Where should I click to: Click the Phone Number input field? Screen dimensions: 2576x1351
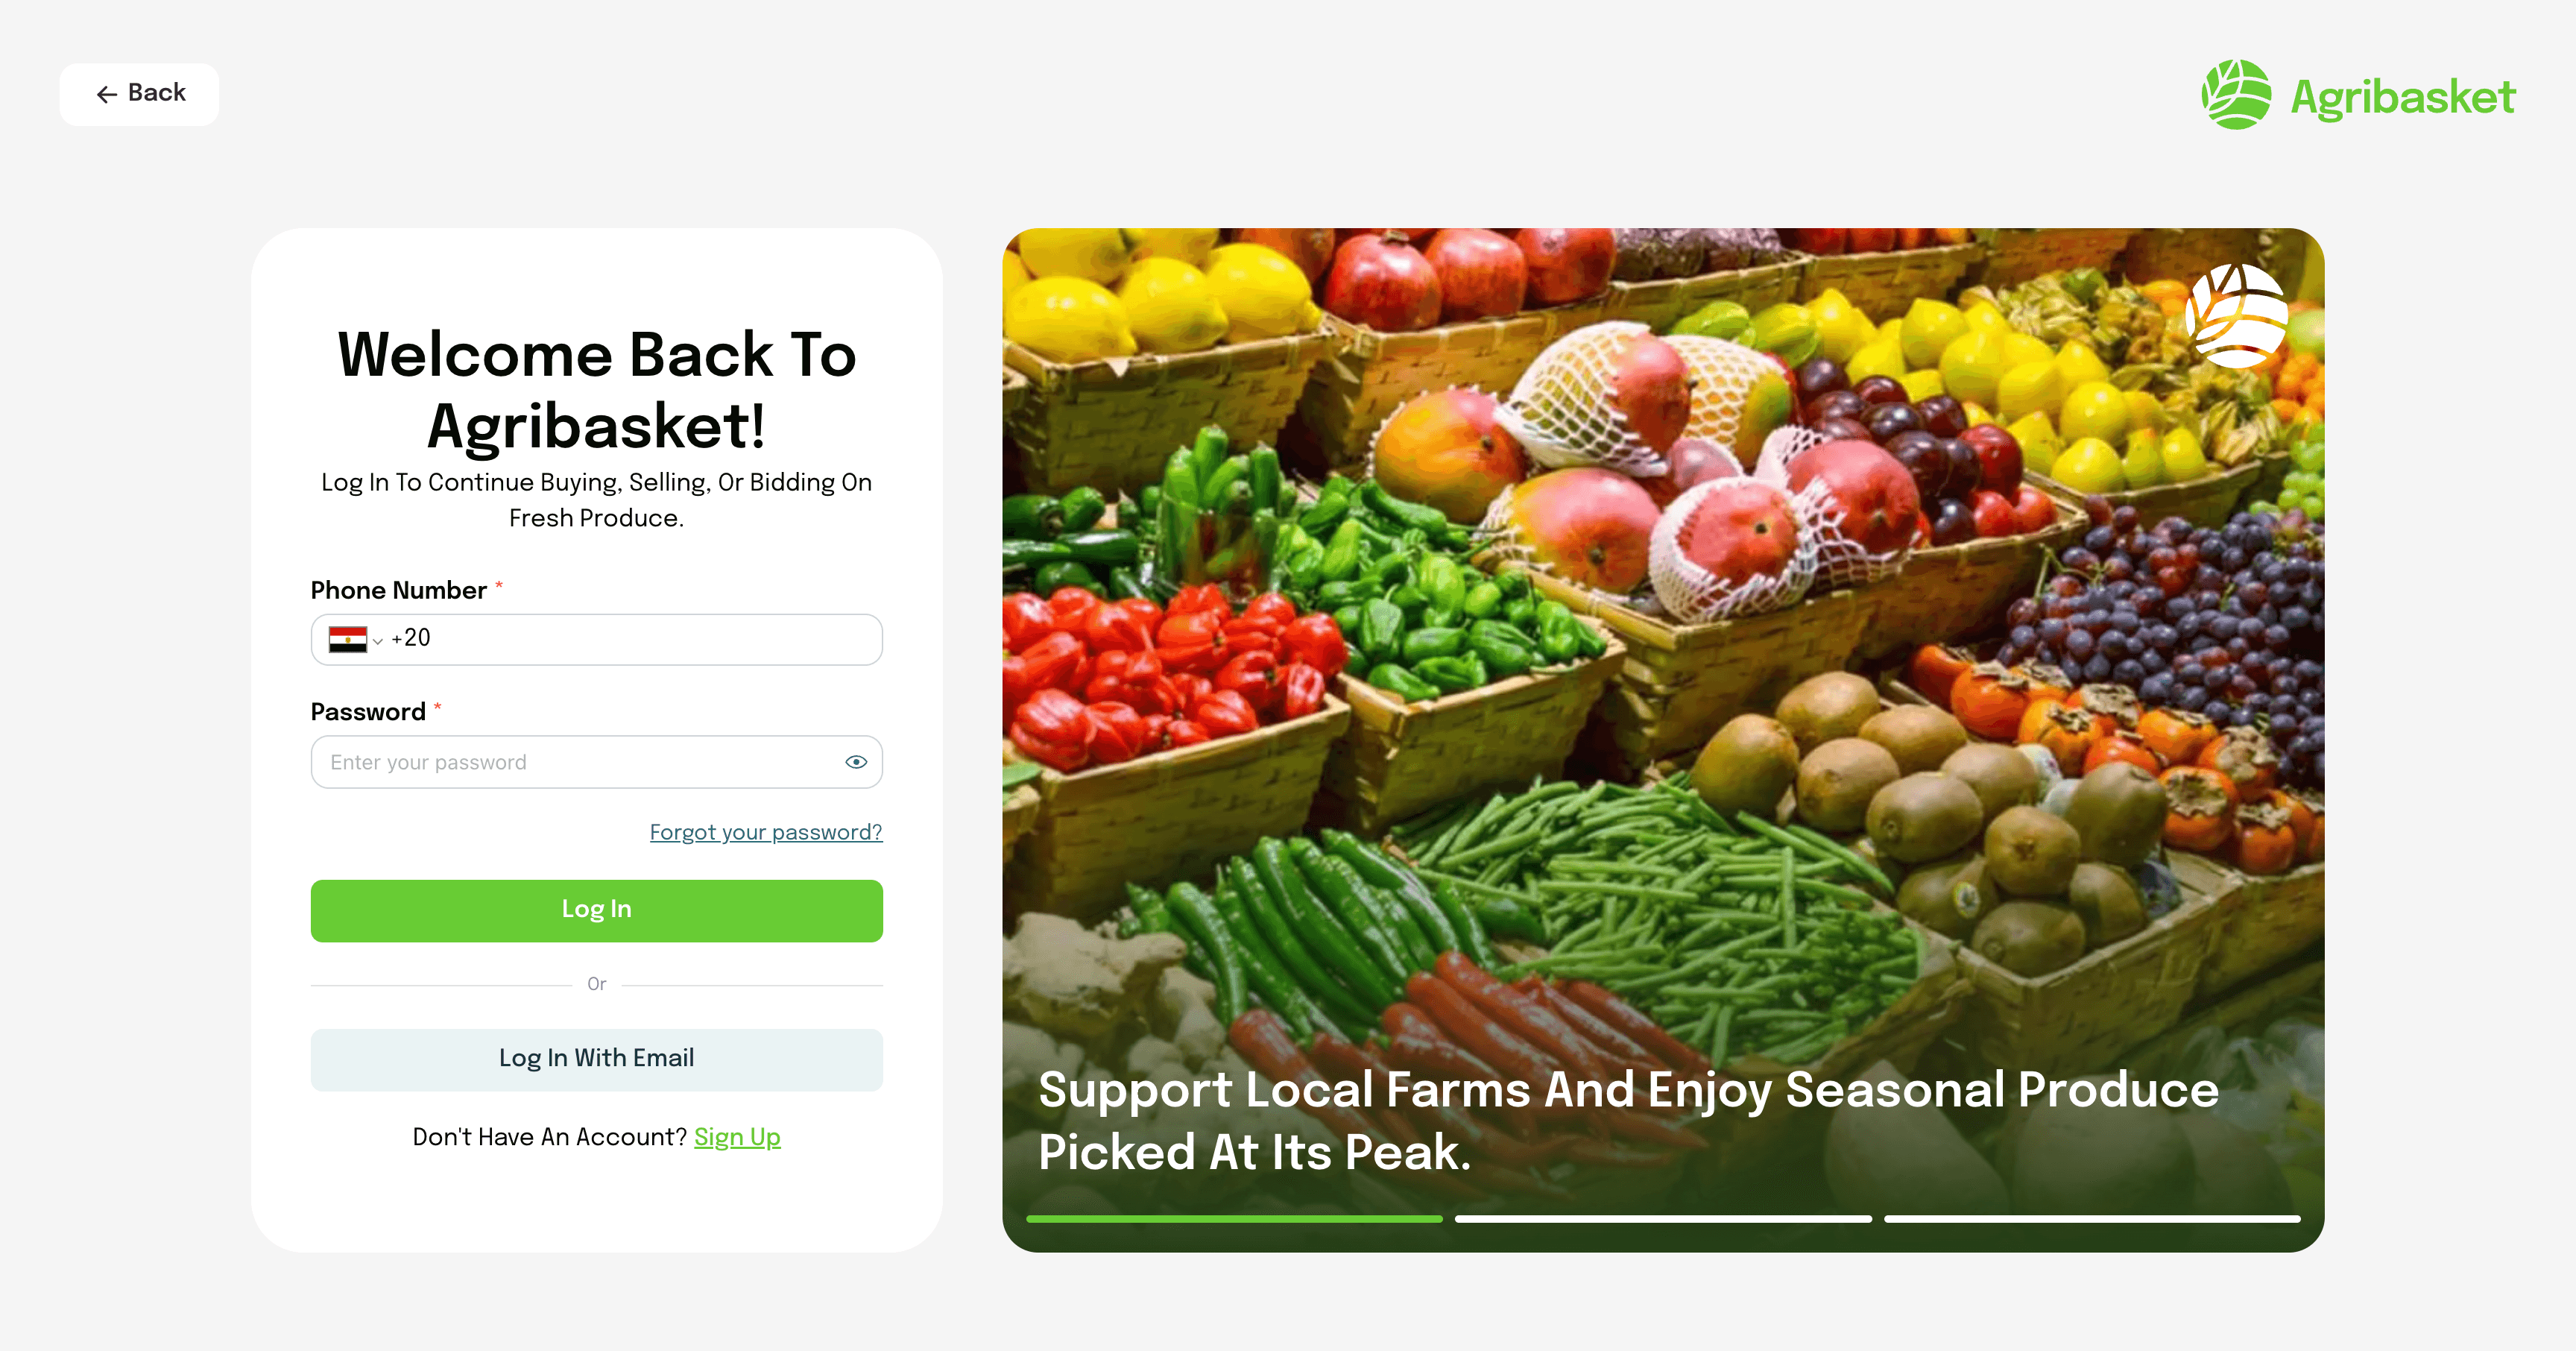pos(597,639)
